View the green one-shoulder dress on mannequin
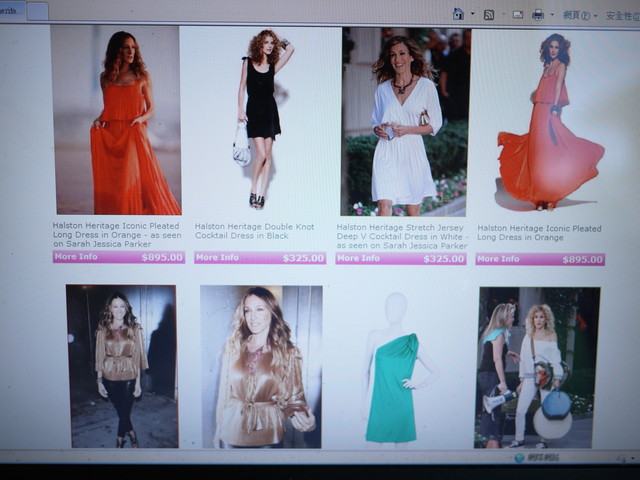This screenshot has width=640, height=480. click(x=399, y=368)
